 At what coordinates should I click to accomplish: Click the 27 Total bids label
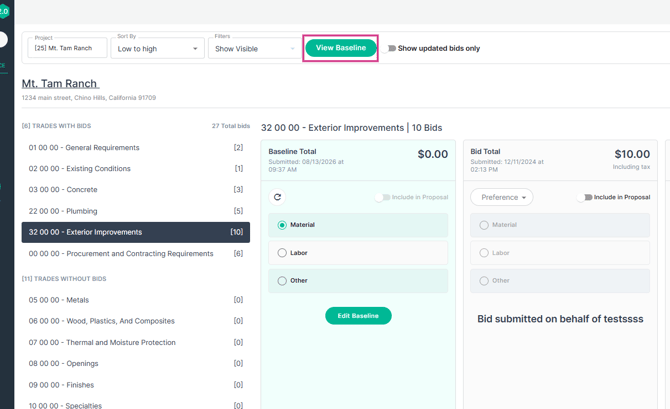pyautogui.click(x=231, y=126)
